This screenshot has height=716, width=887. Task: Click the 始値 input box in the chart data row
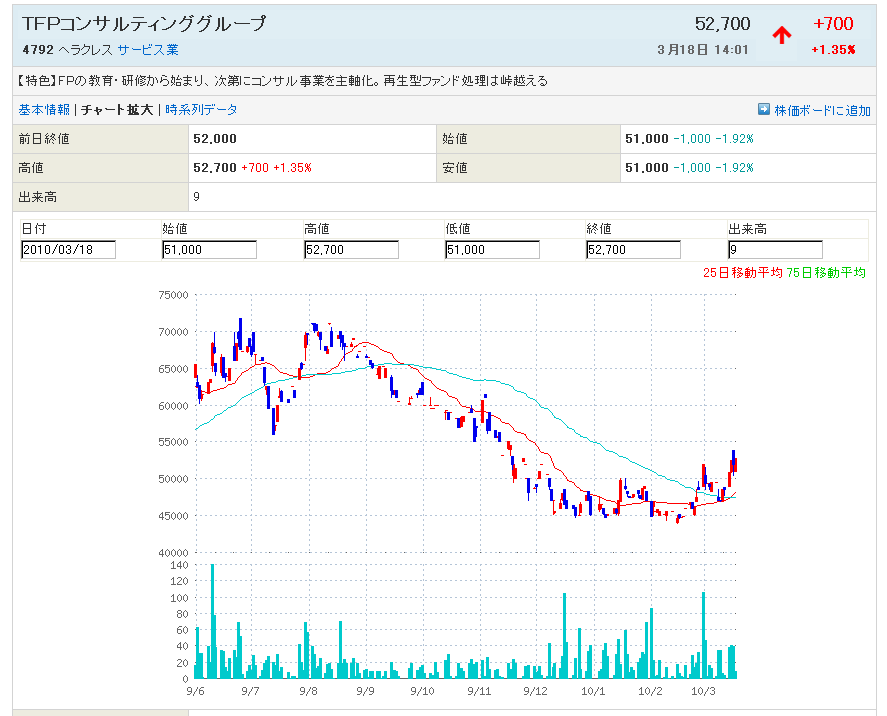click(209, 250)
